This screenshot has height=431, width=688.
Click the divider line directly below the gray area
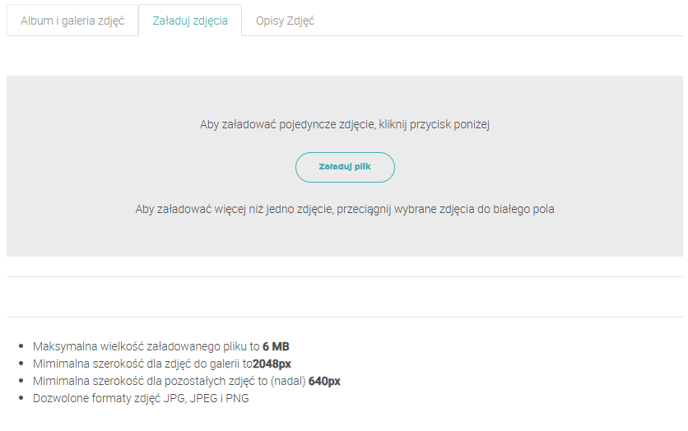[x=344, y=277]
